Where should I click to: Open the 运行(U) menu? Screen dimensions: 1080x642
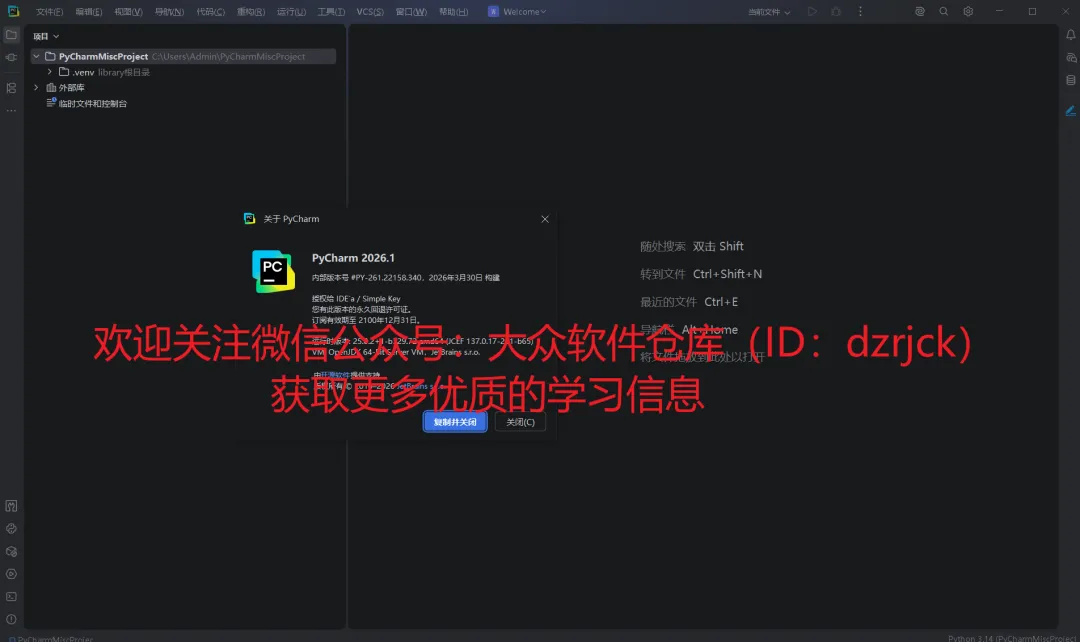[291, 12]
